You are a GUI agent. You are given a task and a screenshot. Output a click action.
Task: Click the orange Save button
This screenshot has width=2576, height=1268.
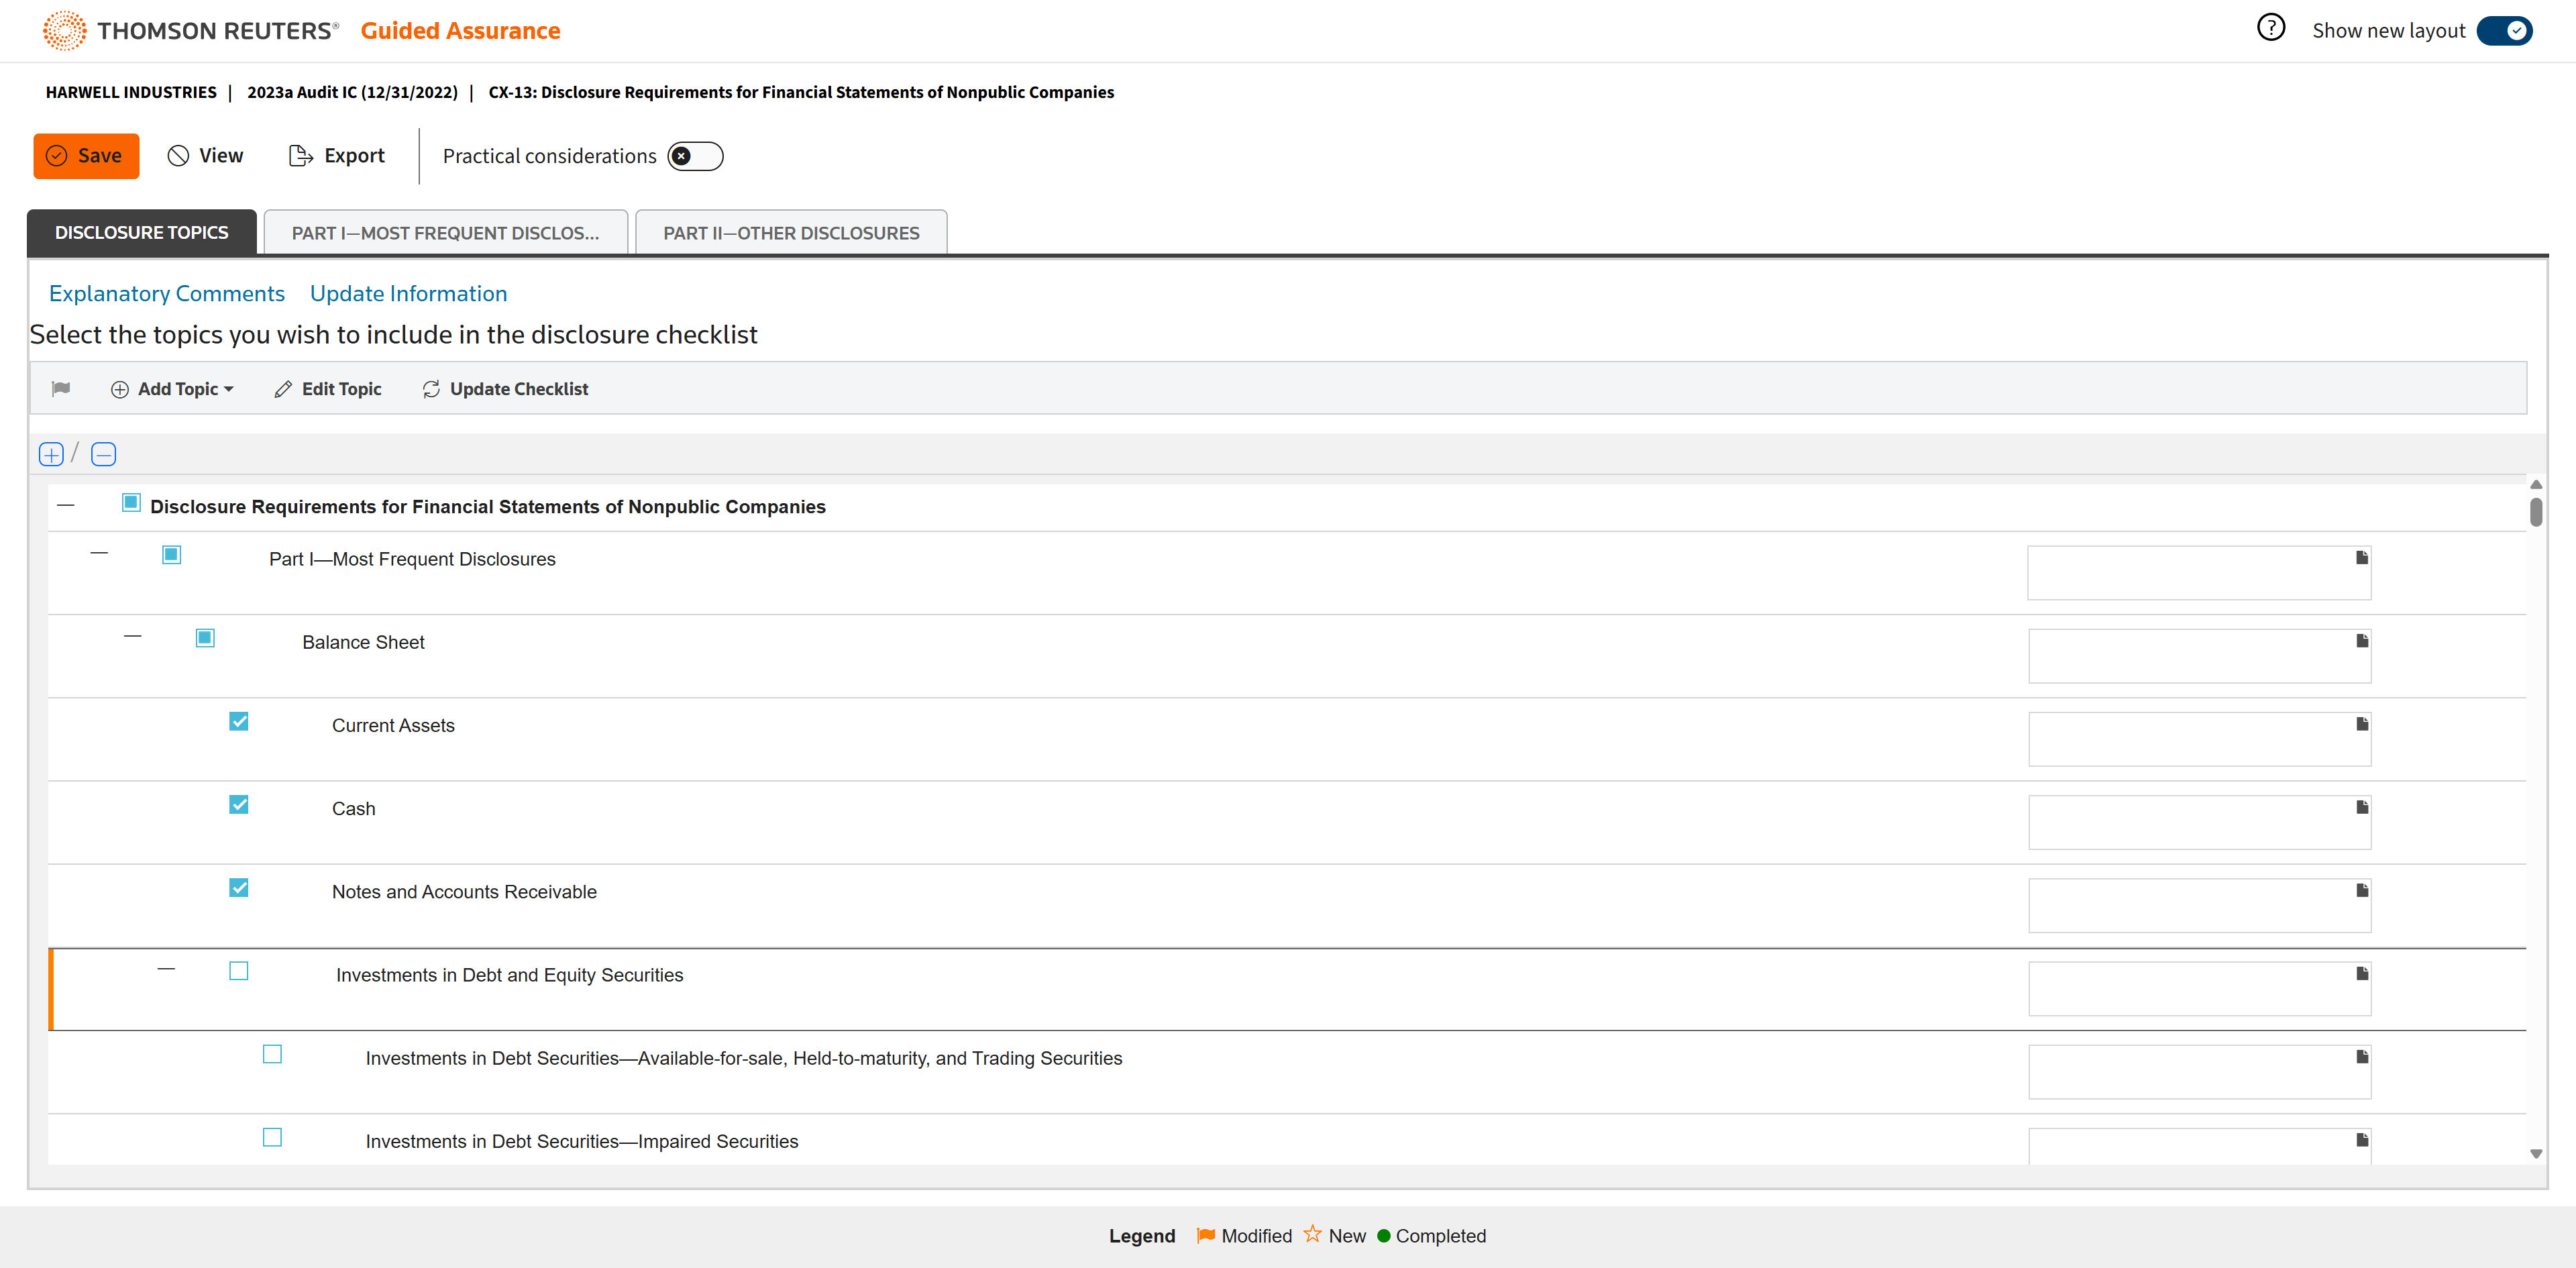coord(86,156)
